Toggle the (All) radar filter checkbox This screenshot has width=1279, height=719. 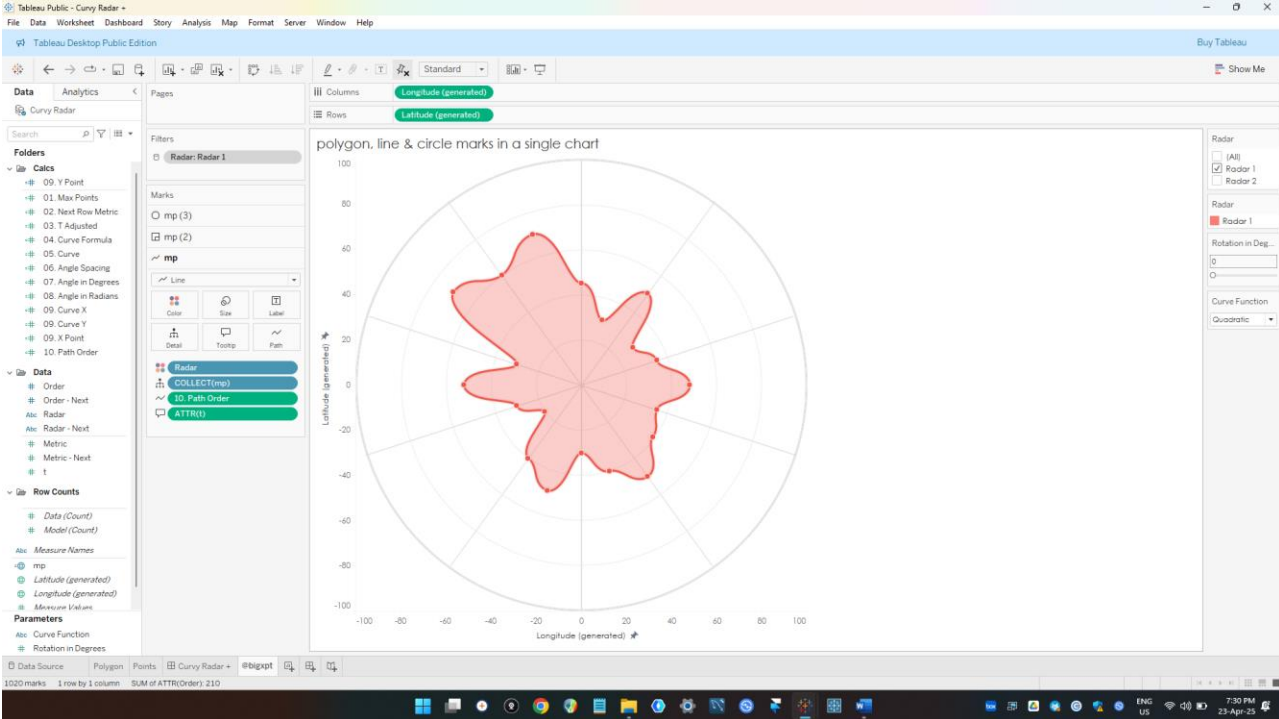pyautogui.click(x=1217, y=157)
